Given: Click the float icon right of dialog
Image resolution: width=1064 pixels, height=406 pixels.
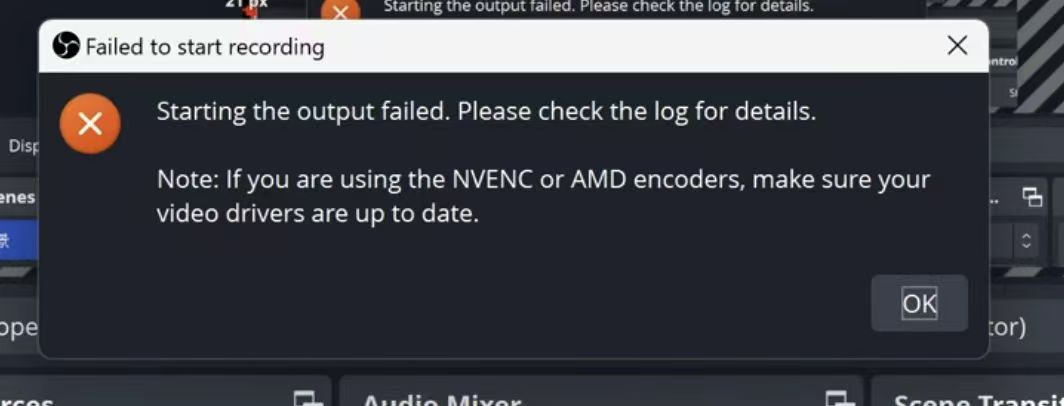Looking at the screenshot, I should (1032, 197).
